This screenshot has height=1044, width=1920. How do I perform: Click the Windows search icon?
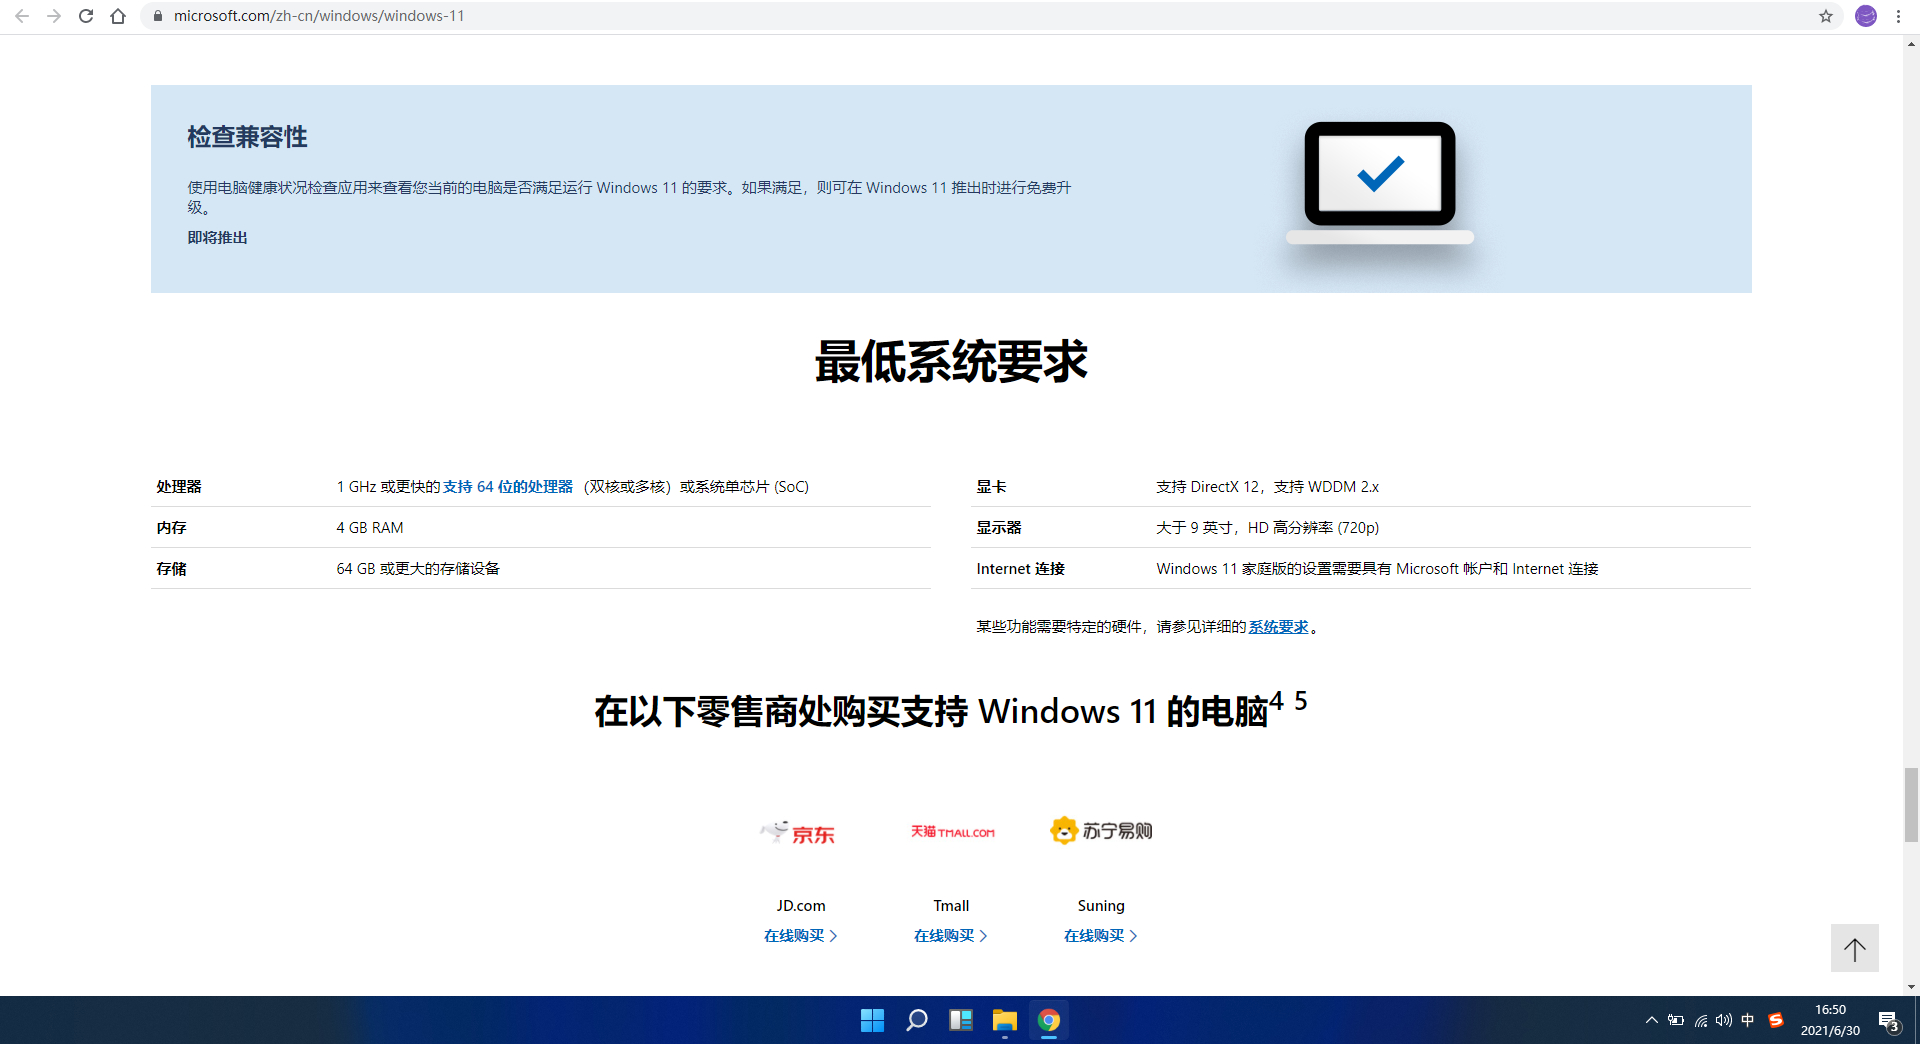point(916,1020)
